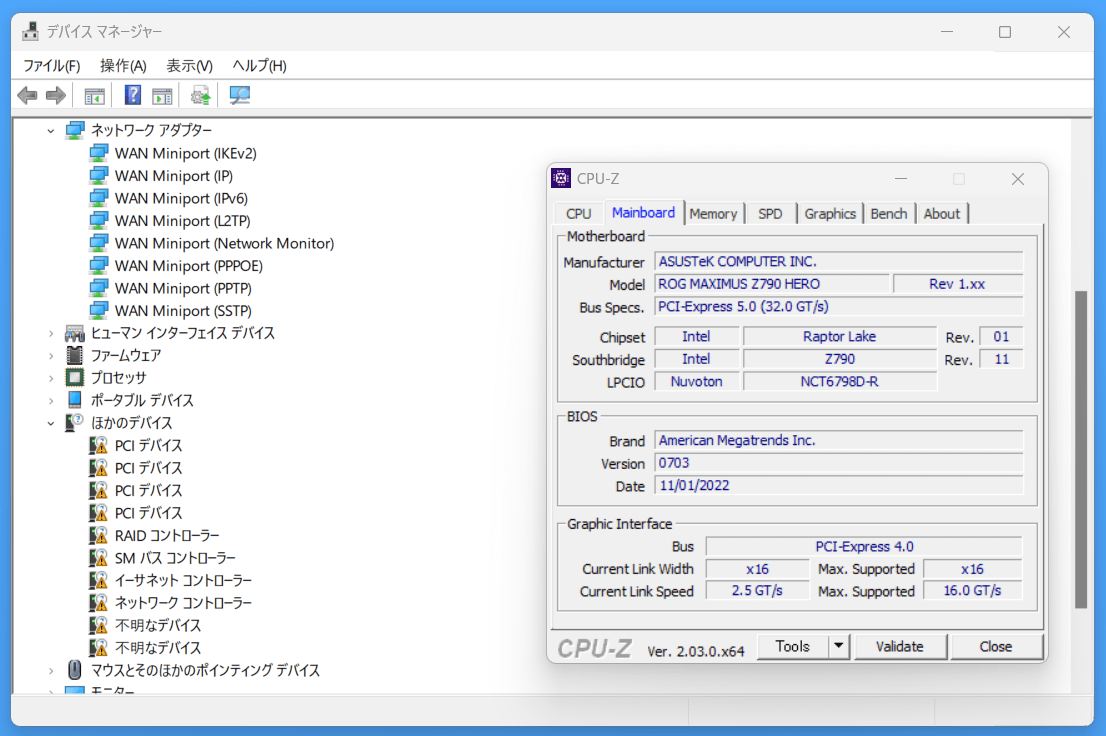Click the update driver toolbar icon

(x=200, y=95)
